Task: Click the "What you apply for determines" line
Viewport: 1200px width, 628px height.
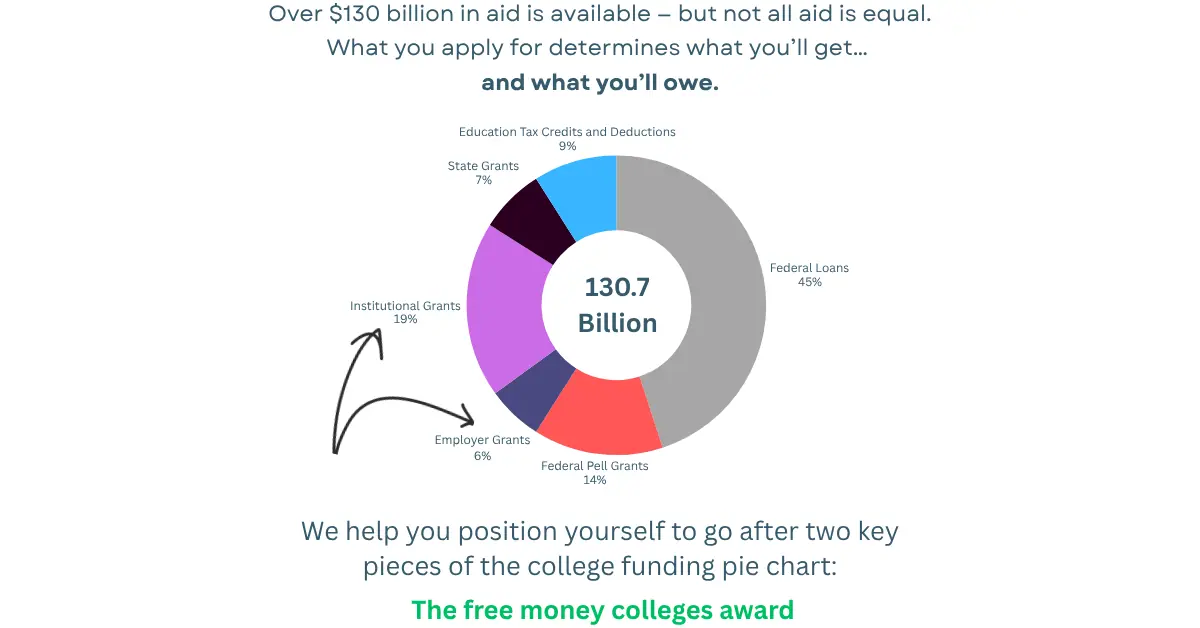Action: pos(597,48)
